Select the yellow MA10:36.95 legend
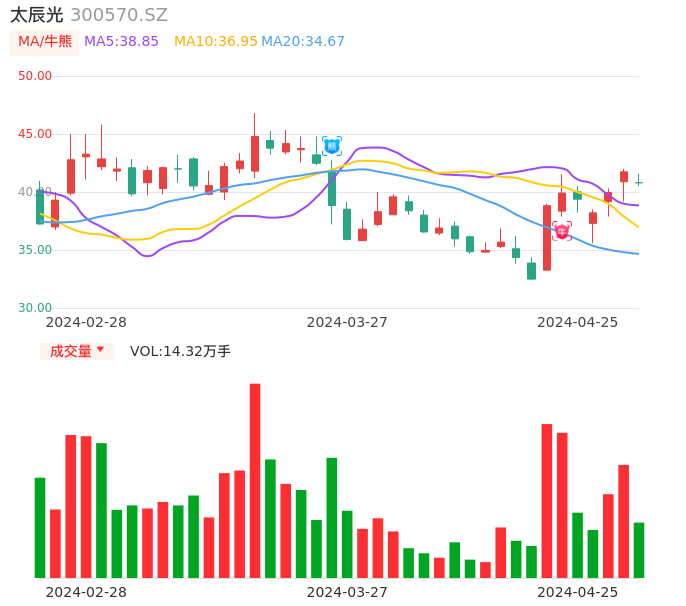The height and width of the screenshot is (606, 686). 216,42
